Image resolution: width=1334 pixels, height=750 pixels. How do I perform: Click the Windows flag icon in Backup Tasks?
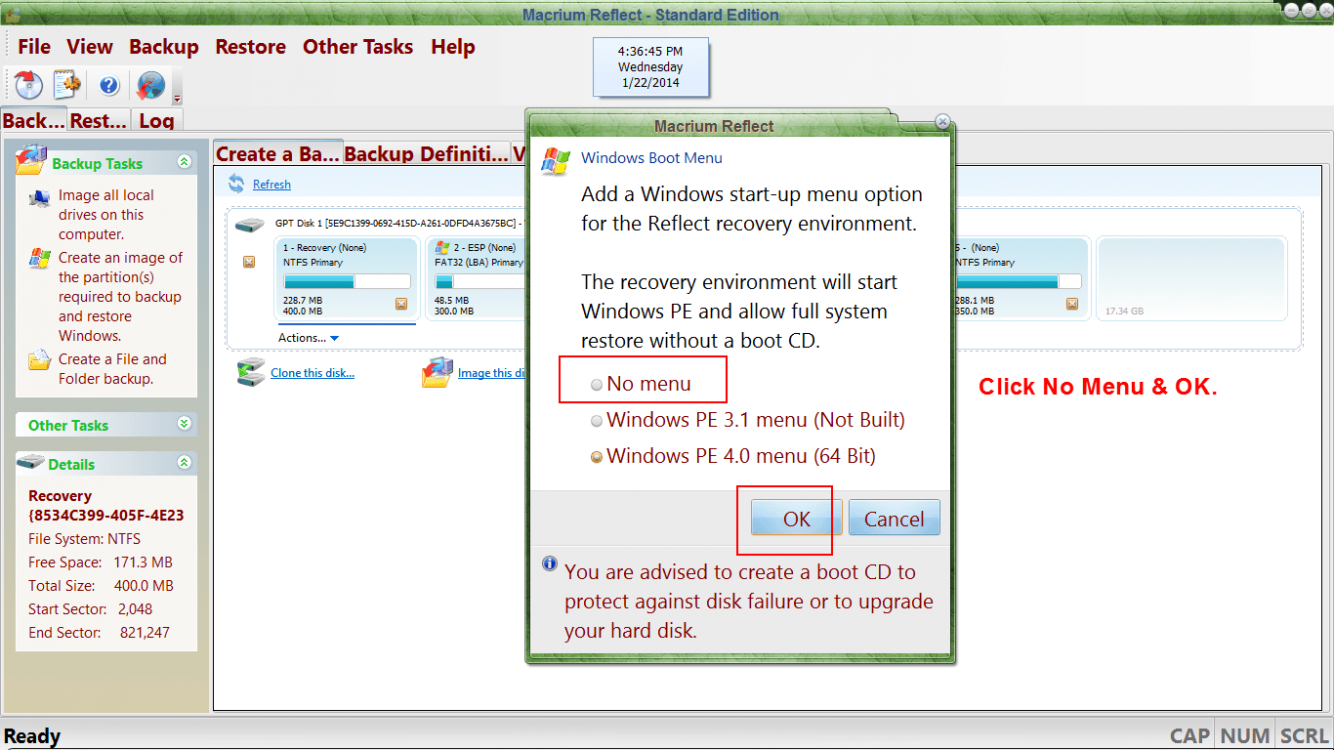click(x=40, y=259)
